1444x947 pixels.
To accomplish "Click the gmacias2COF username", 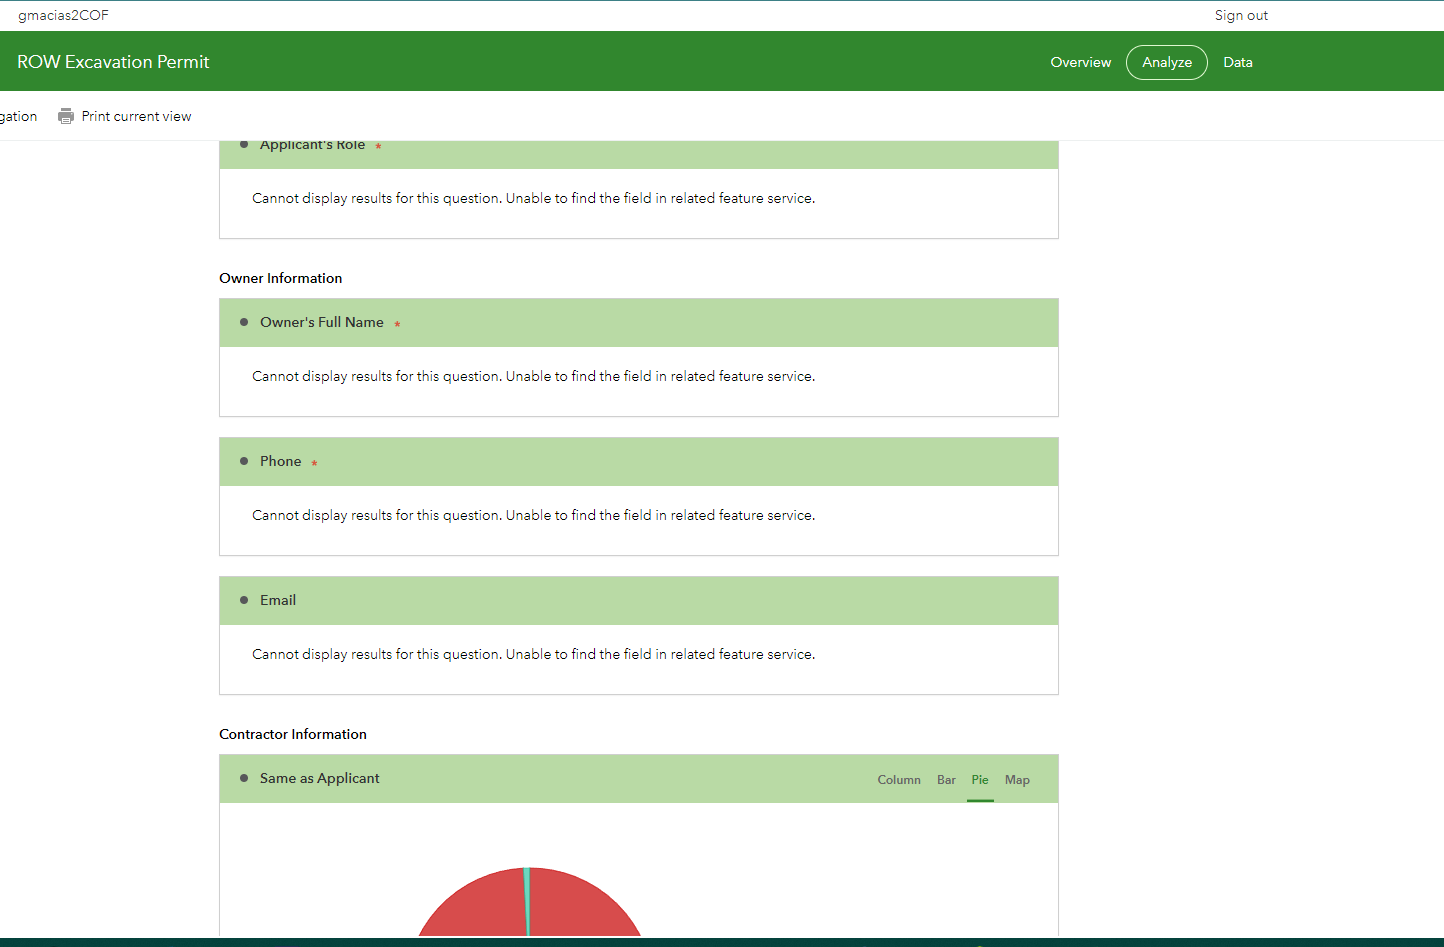I will tap(63, 15).
